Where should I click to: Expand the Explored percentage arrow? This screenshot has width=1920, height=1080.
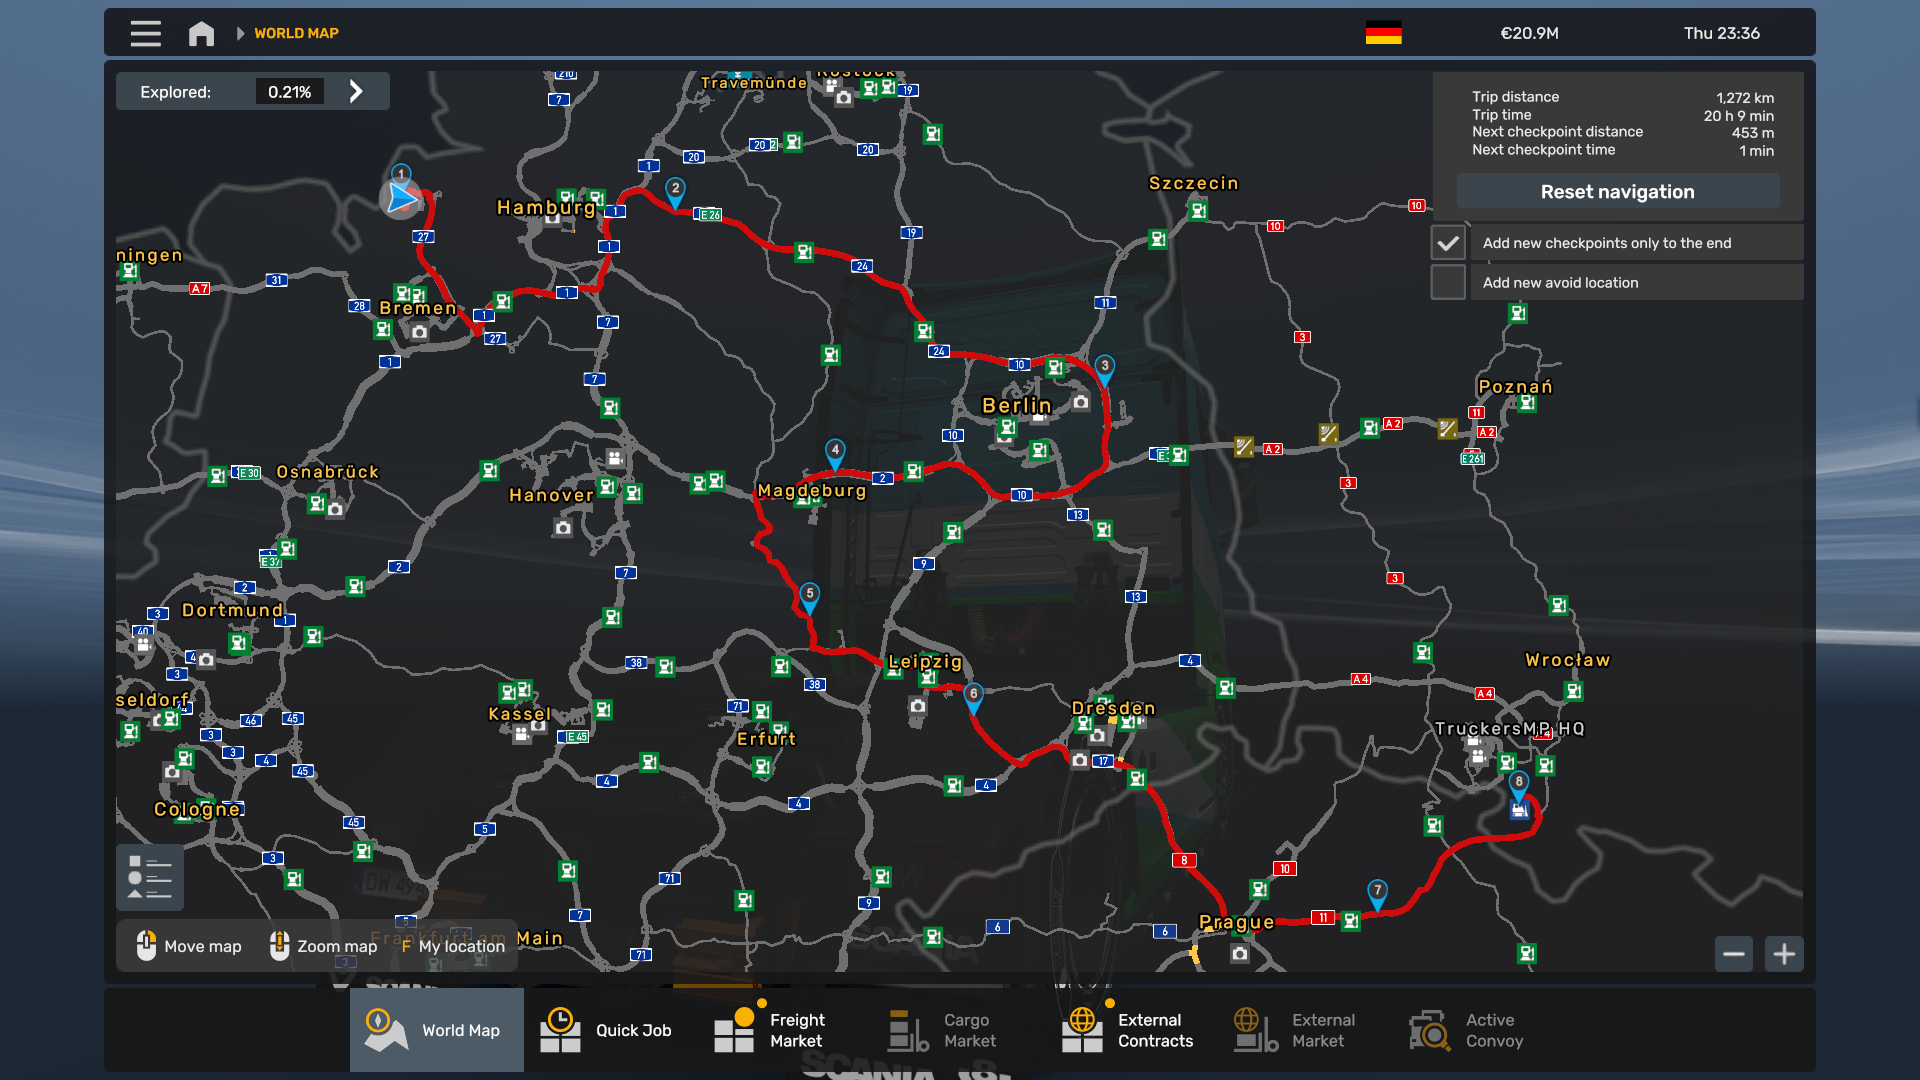356,92
